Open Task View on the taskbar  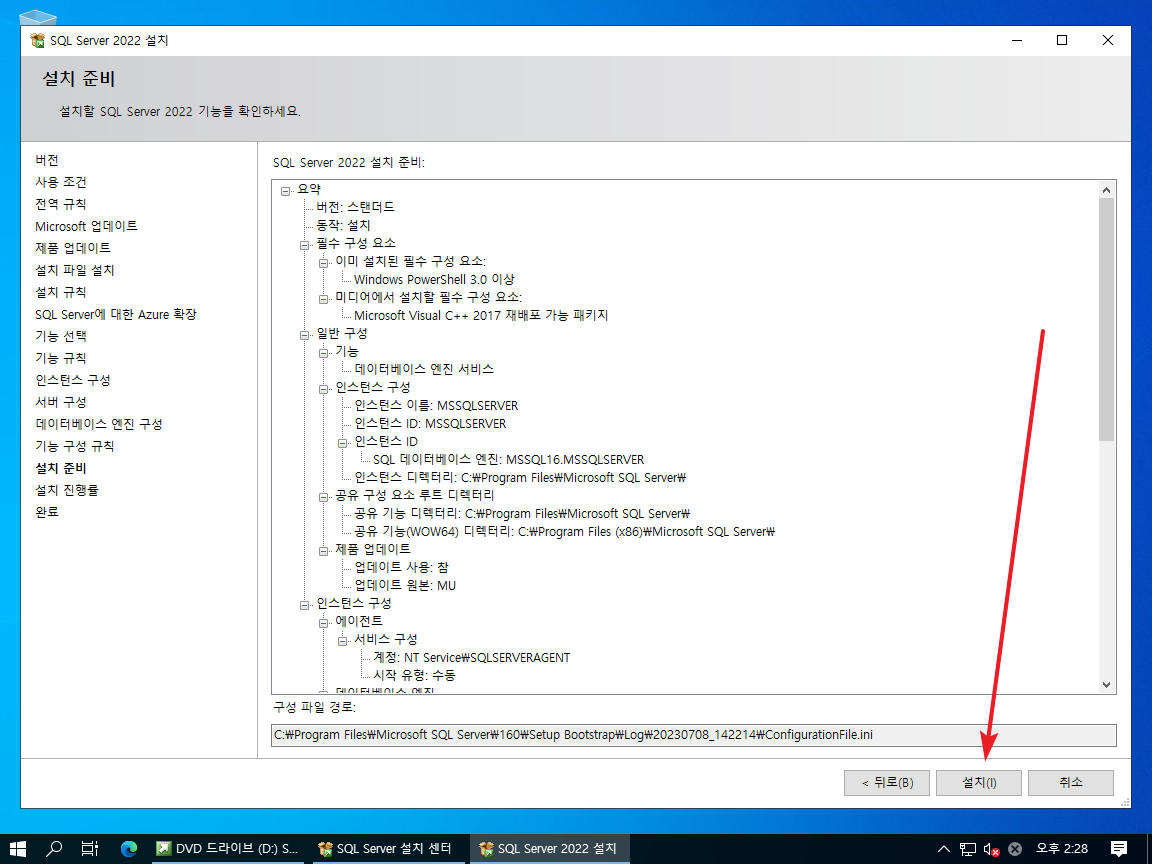(90, 849)
